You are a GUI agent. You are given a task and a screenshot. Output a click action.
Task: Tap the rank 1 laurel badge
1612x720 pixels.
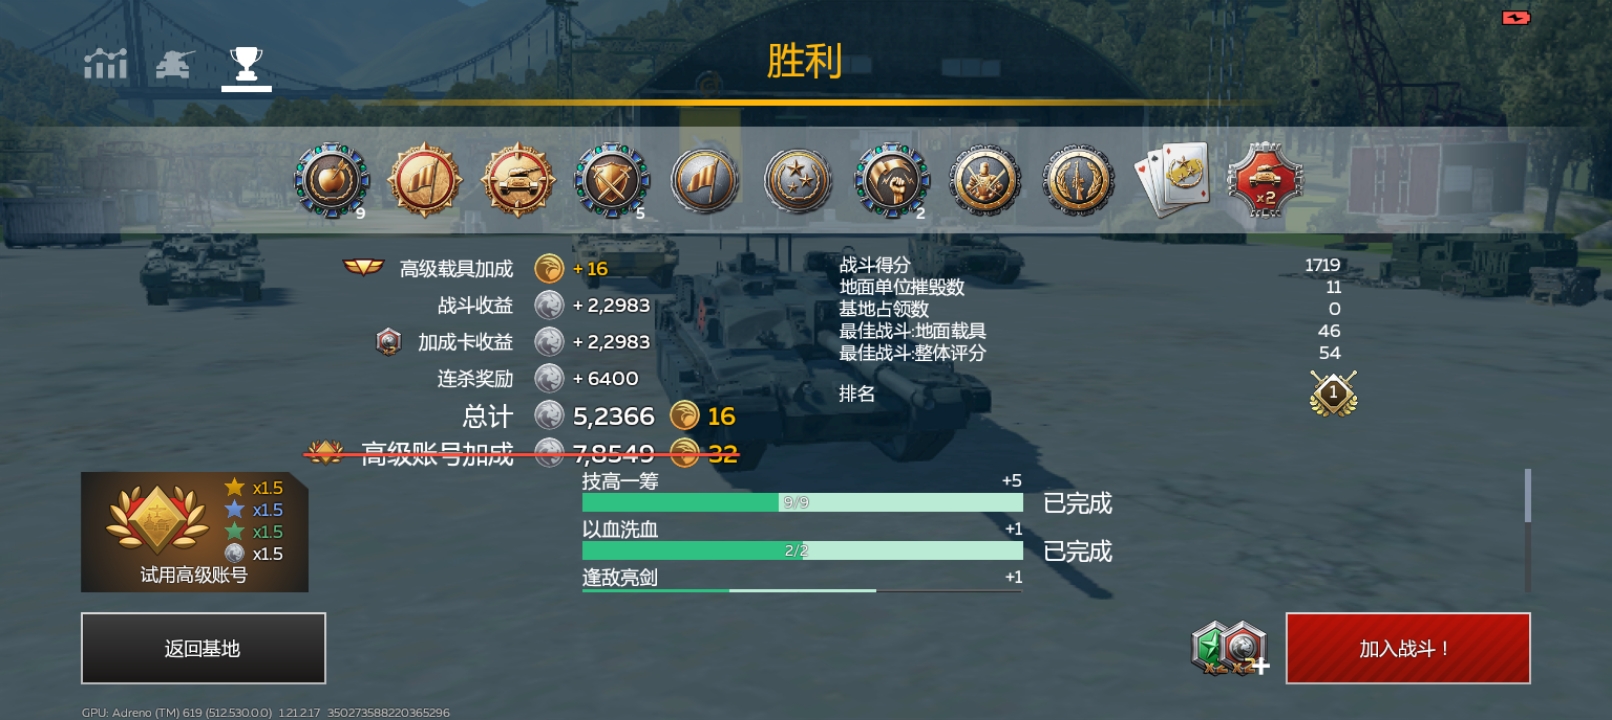(1333, 393)
